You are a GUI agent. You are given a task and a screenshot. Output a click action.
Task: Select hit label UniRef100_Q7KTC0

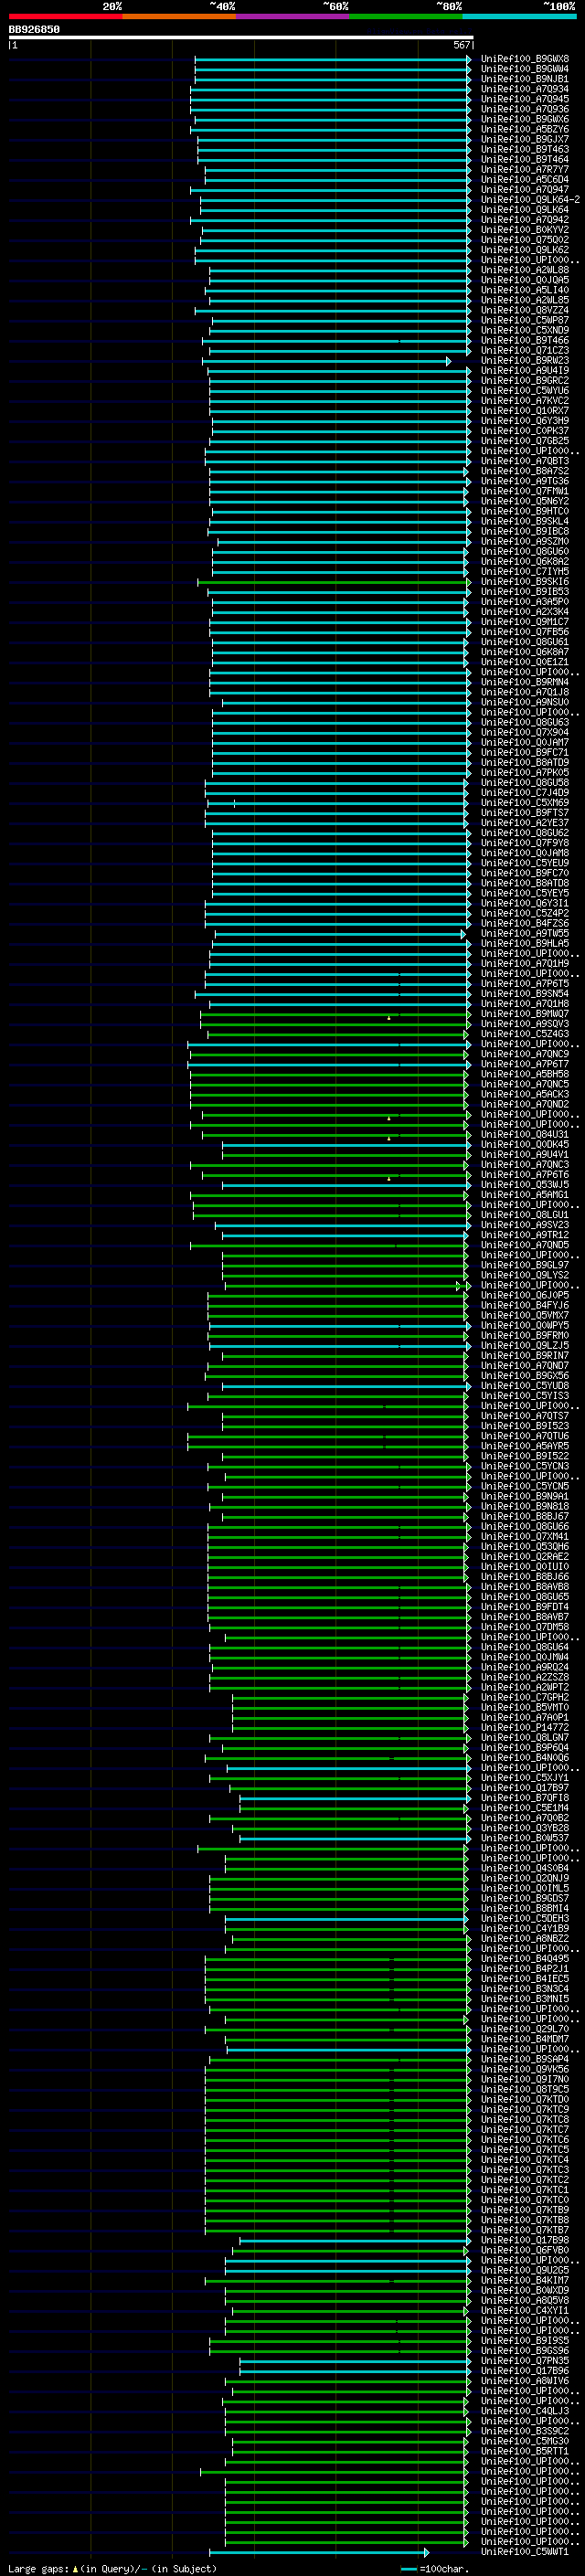point(525,2200)
